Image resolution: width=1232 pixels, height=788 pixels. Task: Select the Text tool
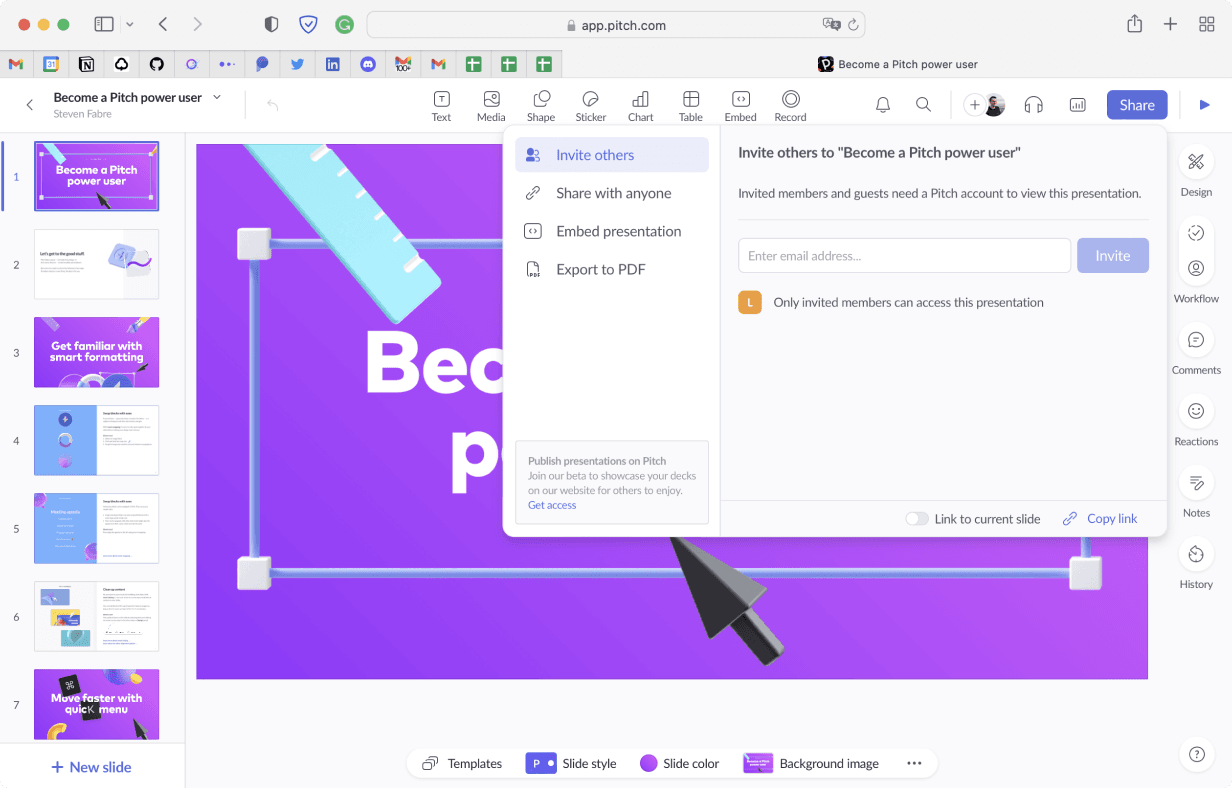[x=441, y=104]
